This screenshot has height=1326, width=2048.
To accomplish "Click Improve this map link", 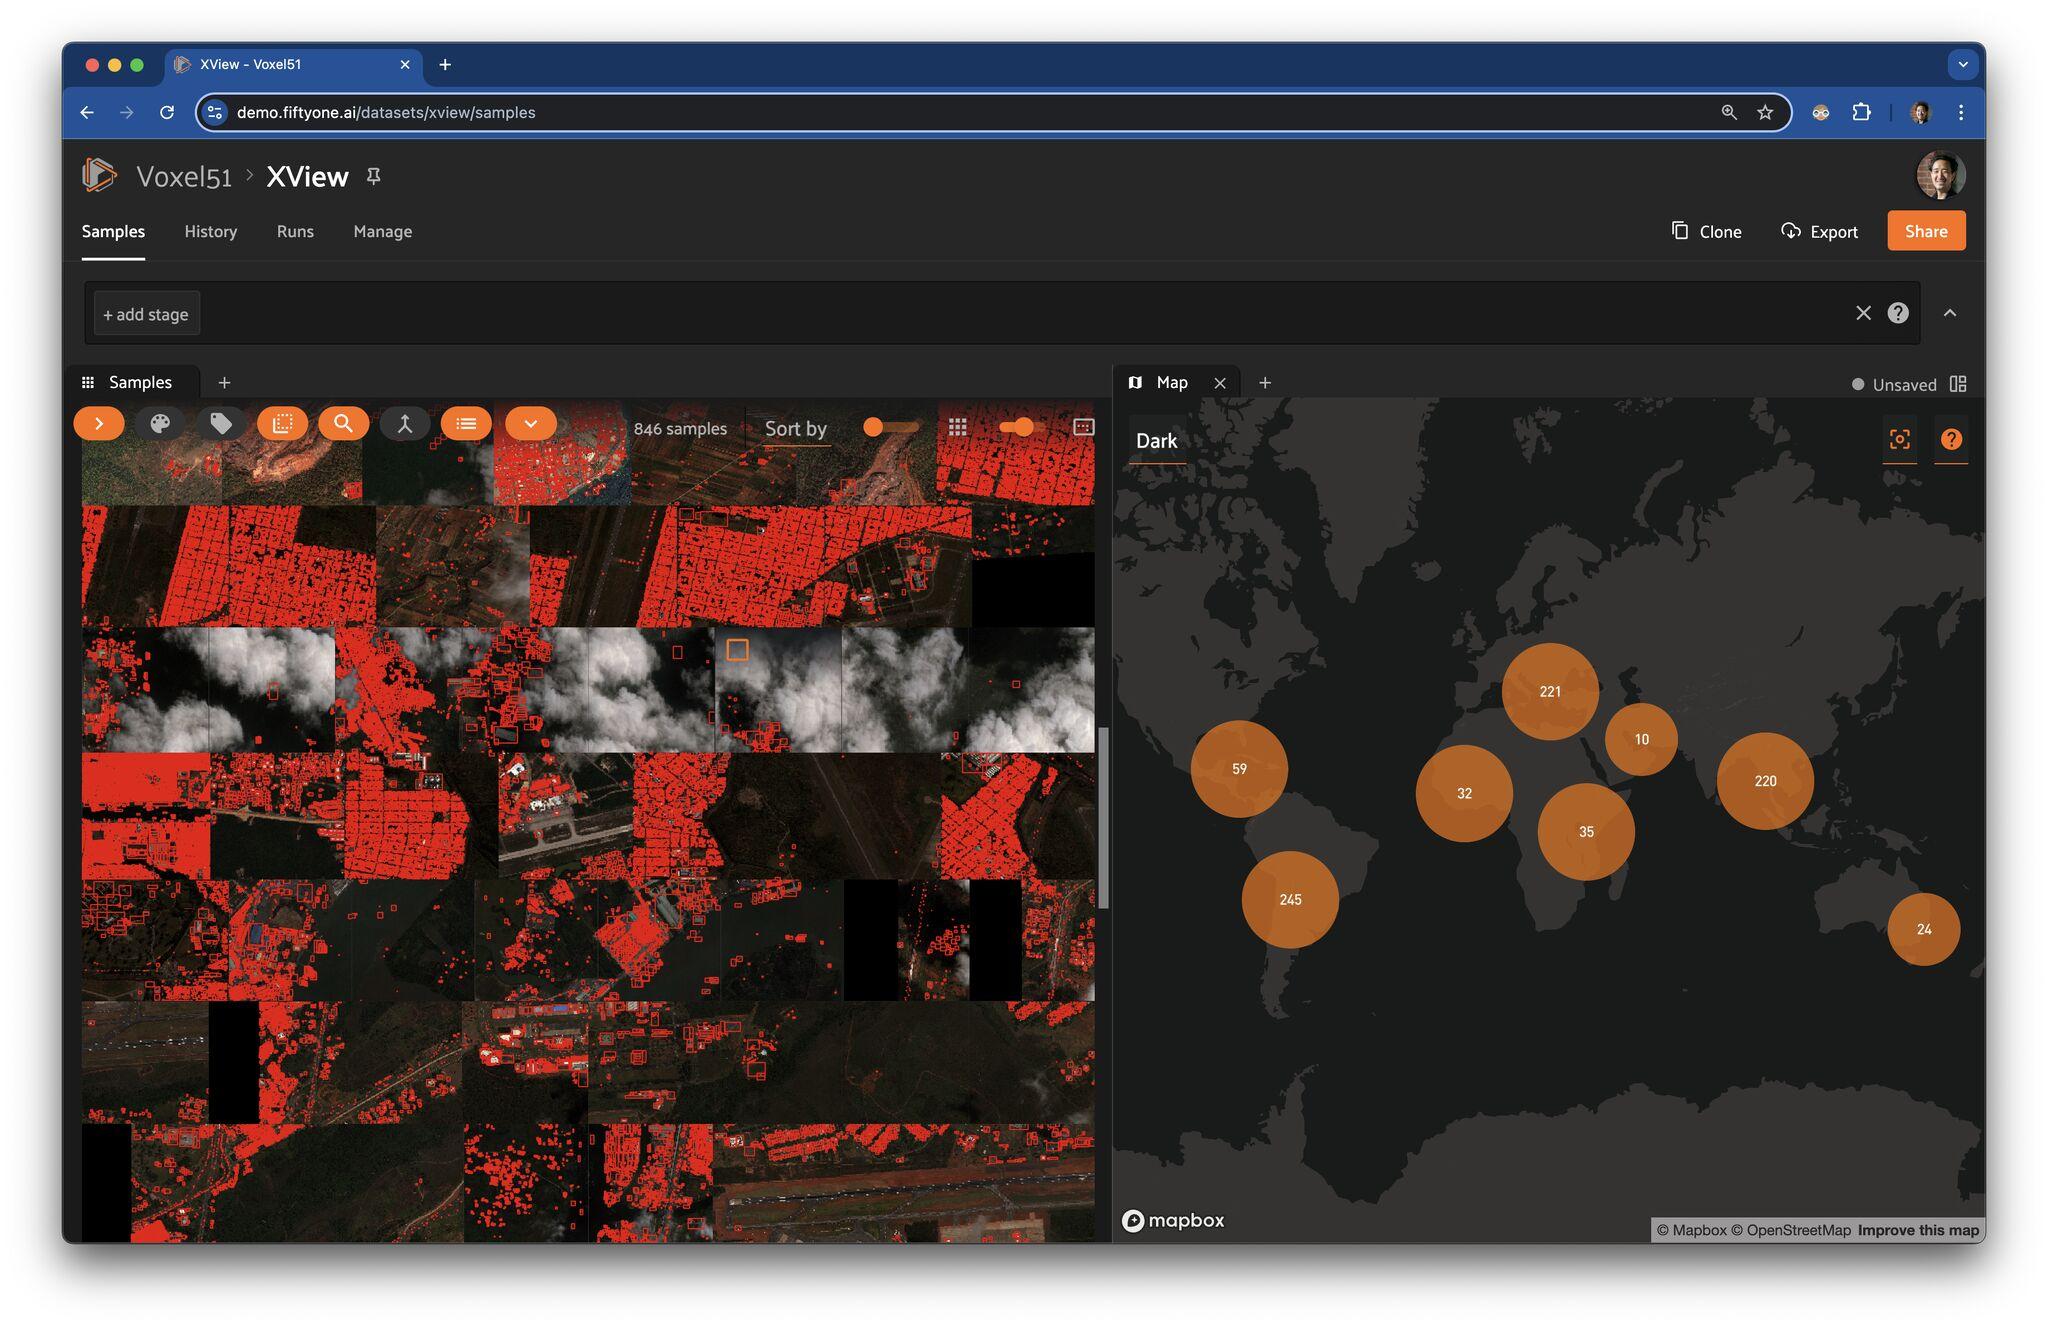I will click(x=1918, y=1230).
